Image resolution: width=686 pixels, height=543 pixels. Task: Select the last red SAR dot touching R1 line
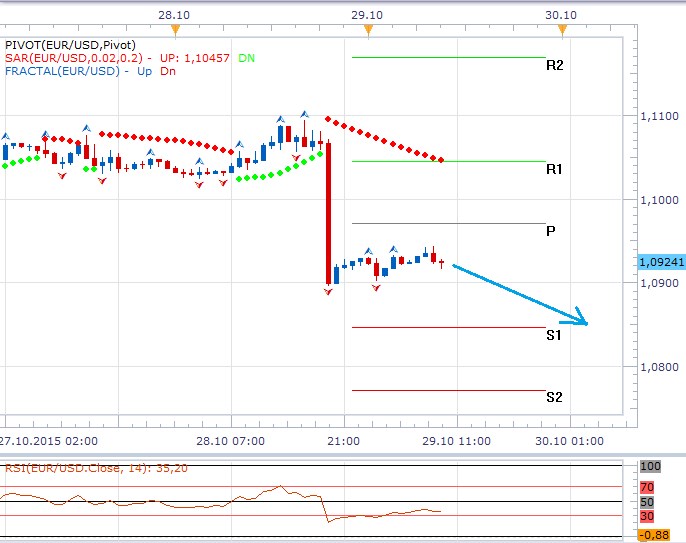[x=442, y=160]
